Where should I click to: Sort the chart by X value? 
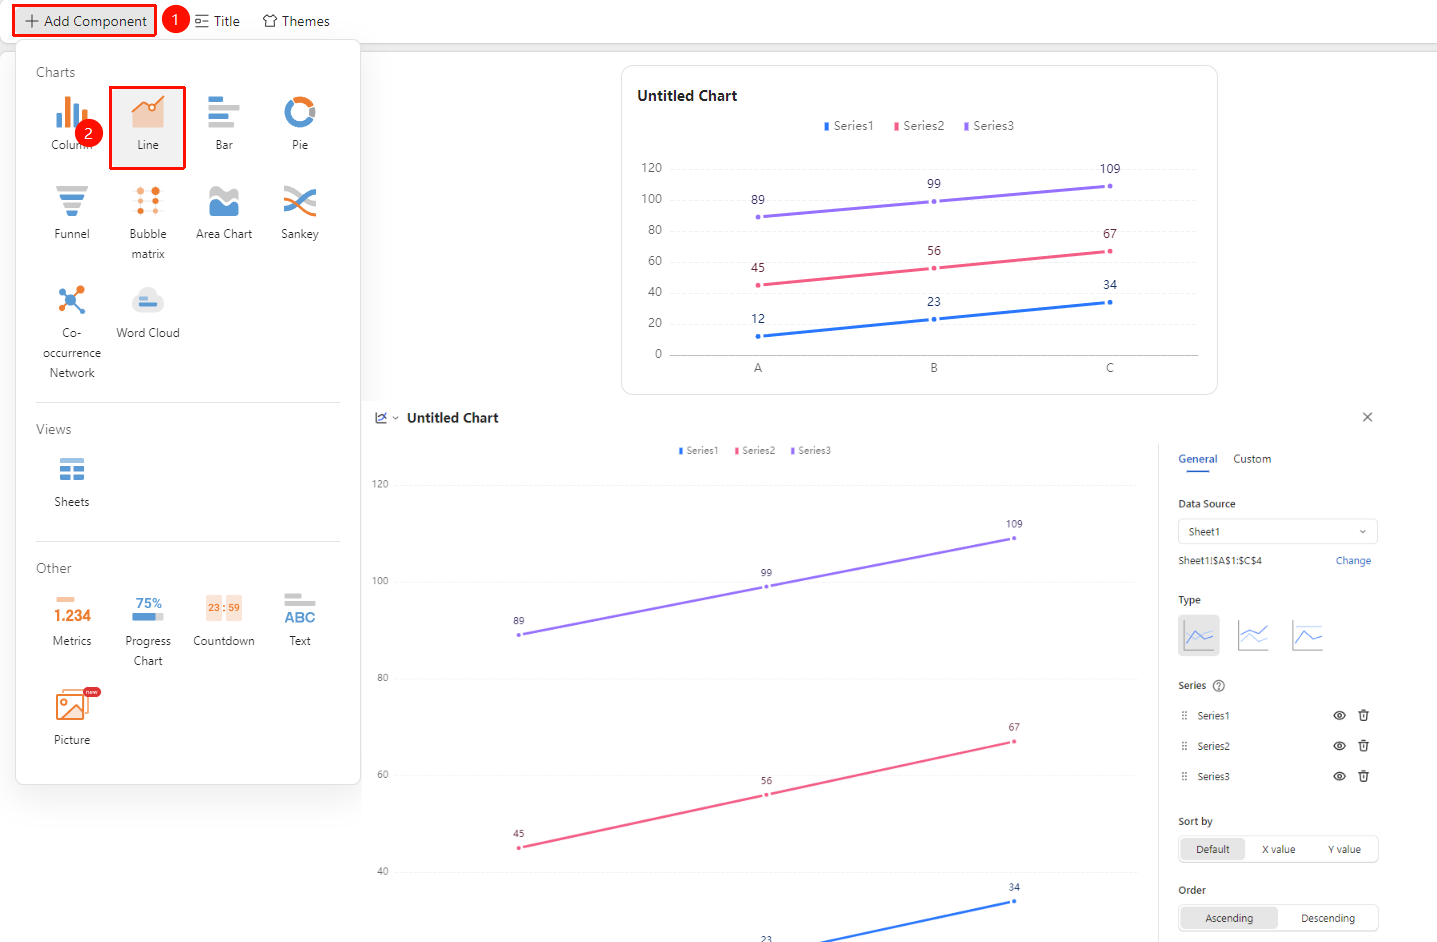[x=1278, y=849]
